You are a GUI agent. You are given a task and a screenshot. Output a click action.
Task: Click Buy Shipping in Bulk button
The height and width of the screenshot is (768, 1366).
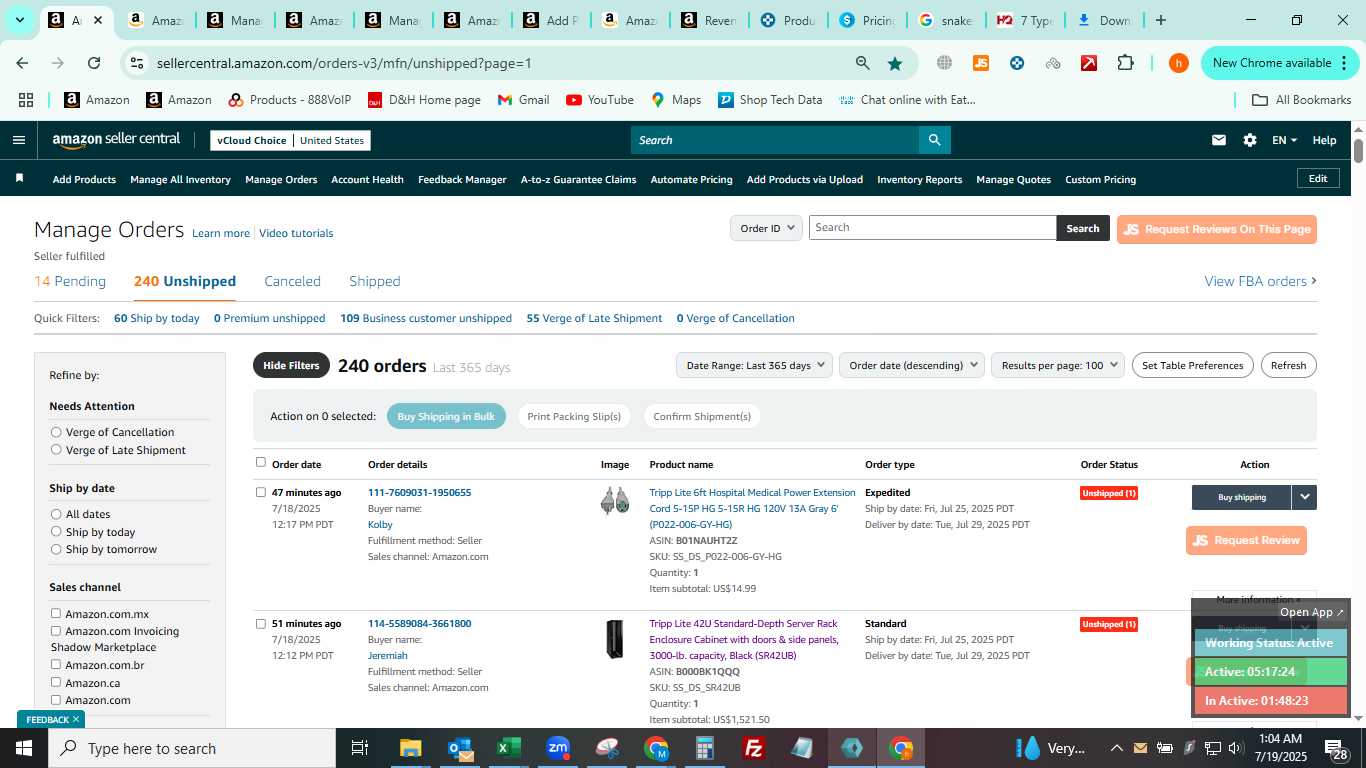[446, 416]
